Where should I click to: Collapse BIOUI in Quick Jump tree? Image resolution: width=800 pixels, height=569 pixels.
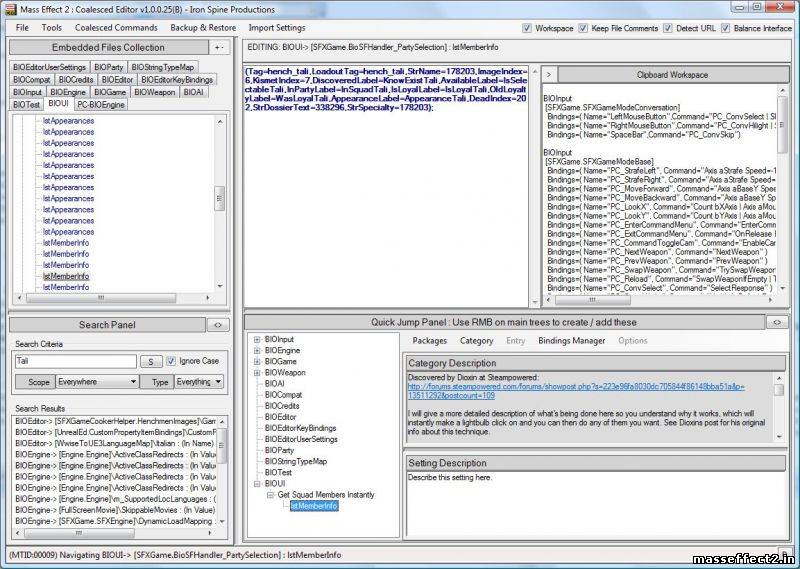(257, 484)
